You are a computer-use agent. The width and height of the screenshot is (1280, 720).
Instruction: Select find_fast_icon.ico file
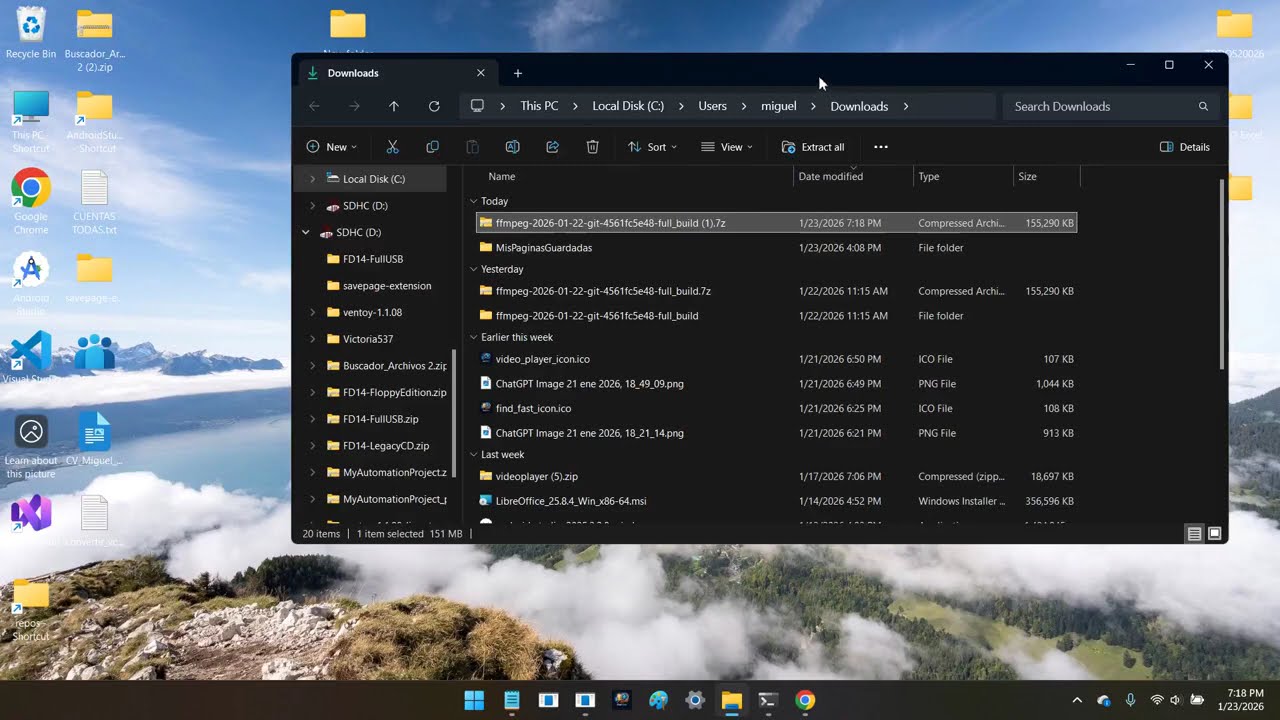[776, 408]
